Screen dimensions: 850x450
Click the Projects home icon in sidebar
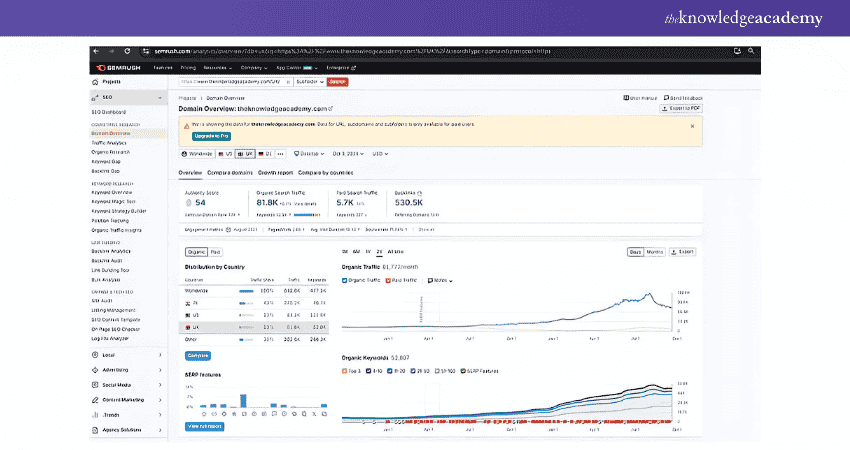pos(96,82)
